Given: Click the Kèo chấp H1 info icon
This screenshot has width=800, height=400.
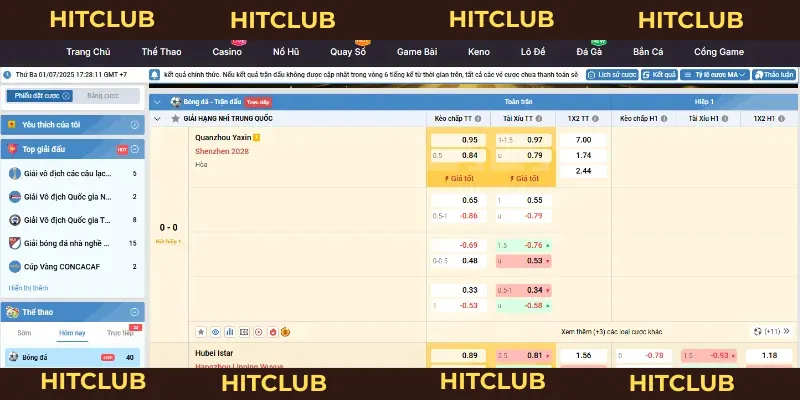Looking at the screenshot, I should tap(664, 118).
